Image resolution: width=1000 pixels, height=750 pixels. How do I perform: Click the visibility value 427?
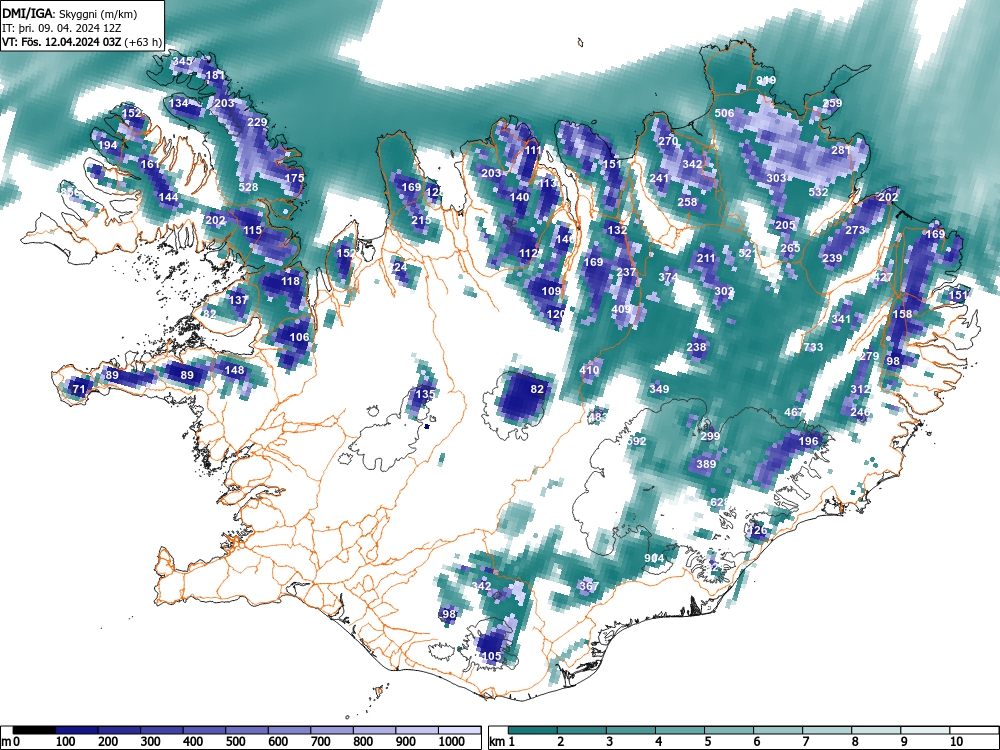tap(883, 277)
